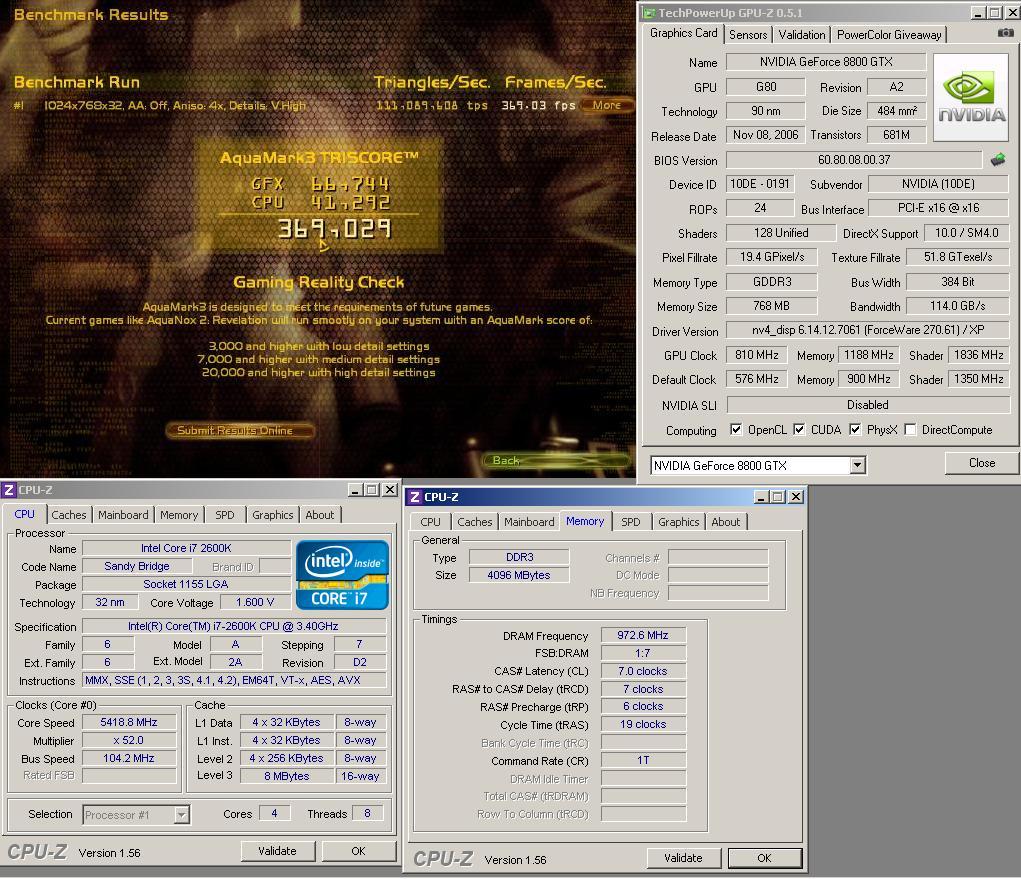Viewport: 1021px width, 879px height.
Task: Click the NVIDIA logo in GPU-Z
Action: tap(971, 98)
